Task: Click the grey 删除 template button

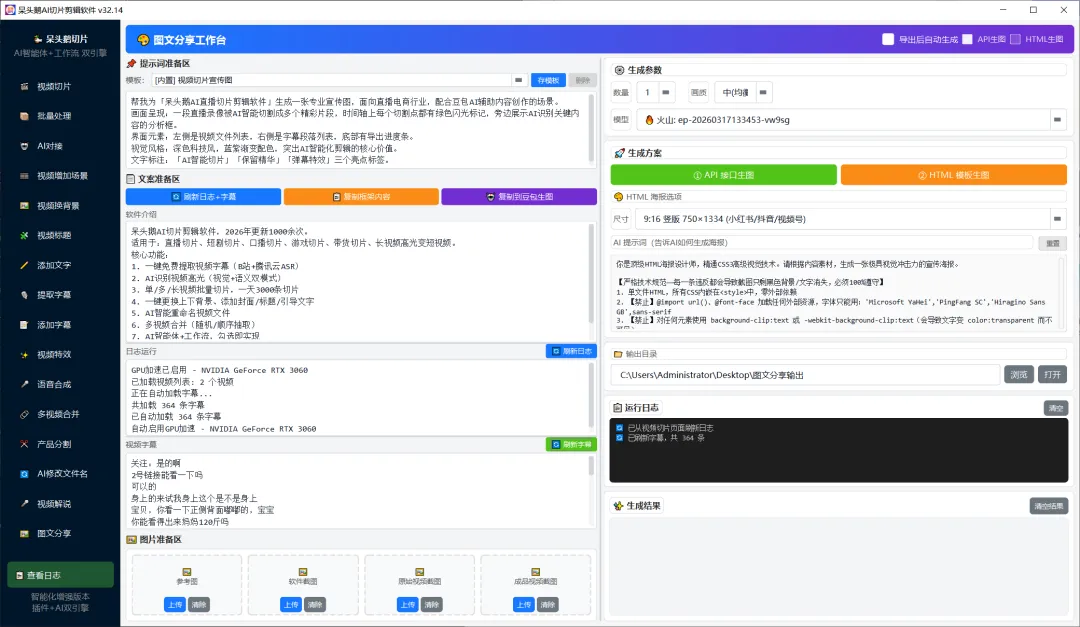Action: point(583,80)
